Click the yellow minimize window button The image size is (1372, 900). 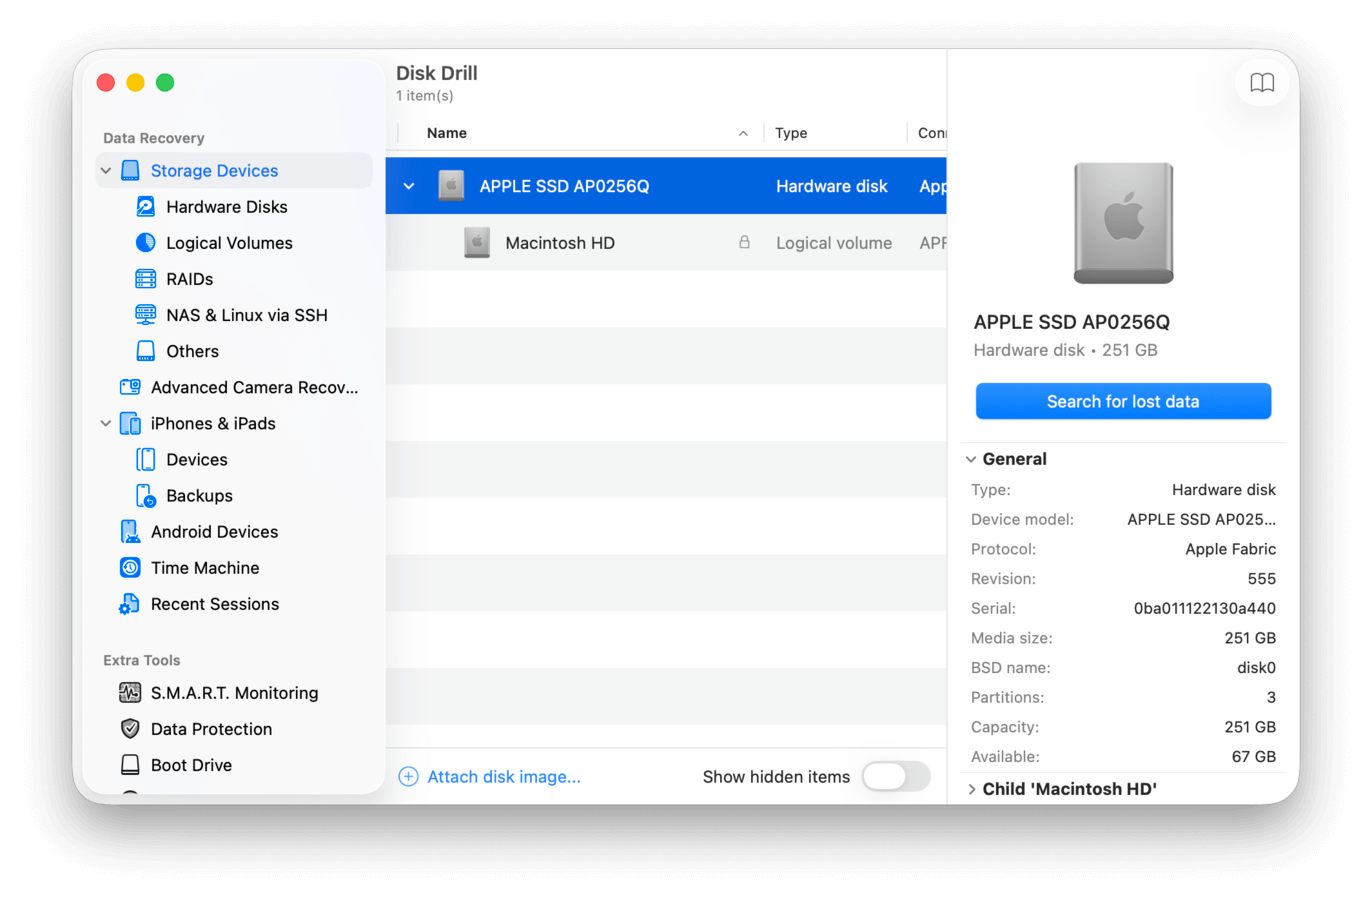[136, 83]
